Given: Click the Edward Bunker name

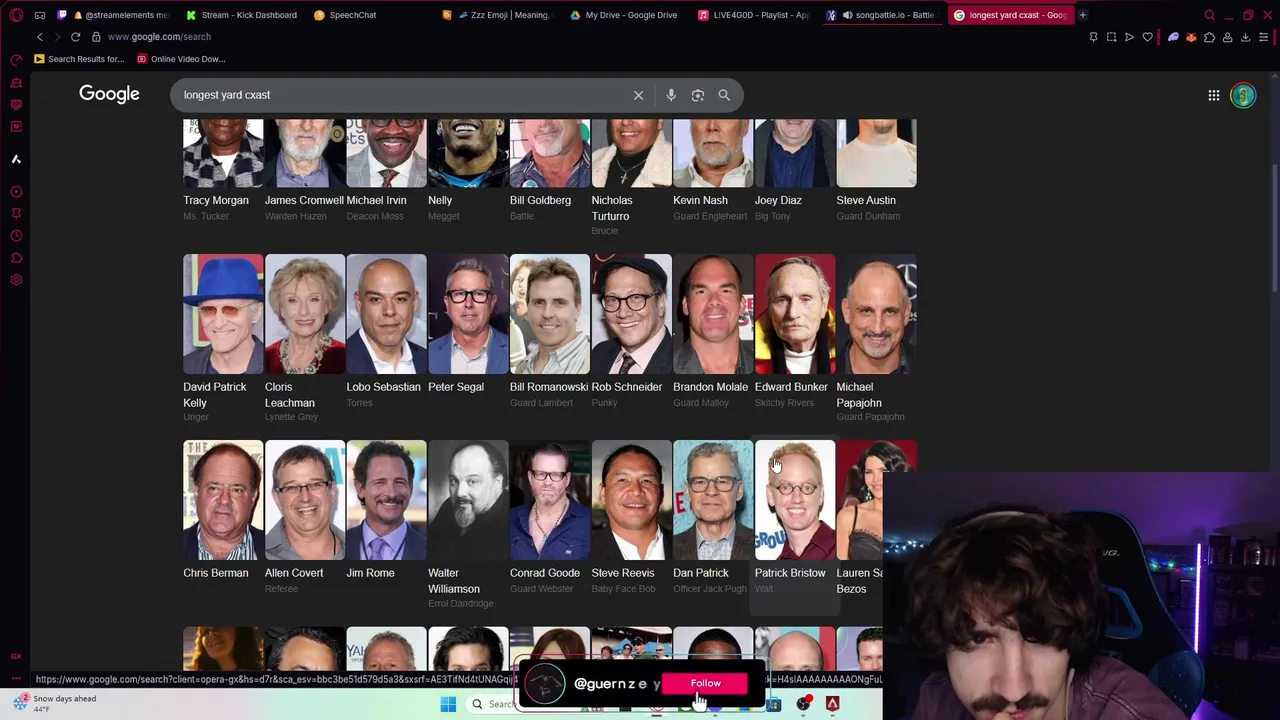Looking at the screenshot, I should click(x=791, y=387).
